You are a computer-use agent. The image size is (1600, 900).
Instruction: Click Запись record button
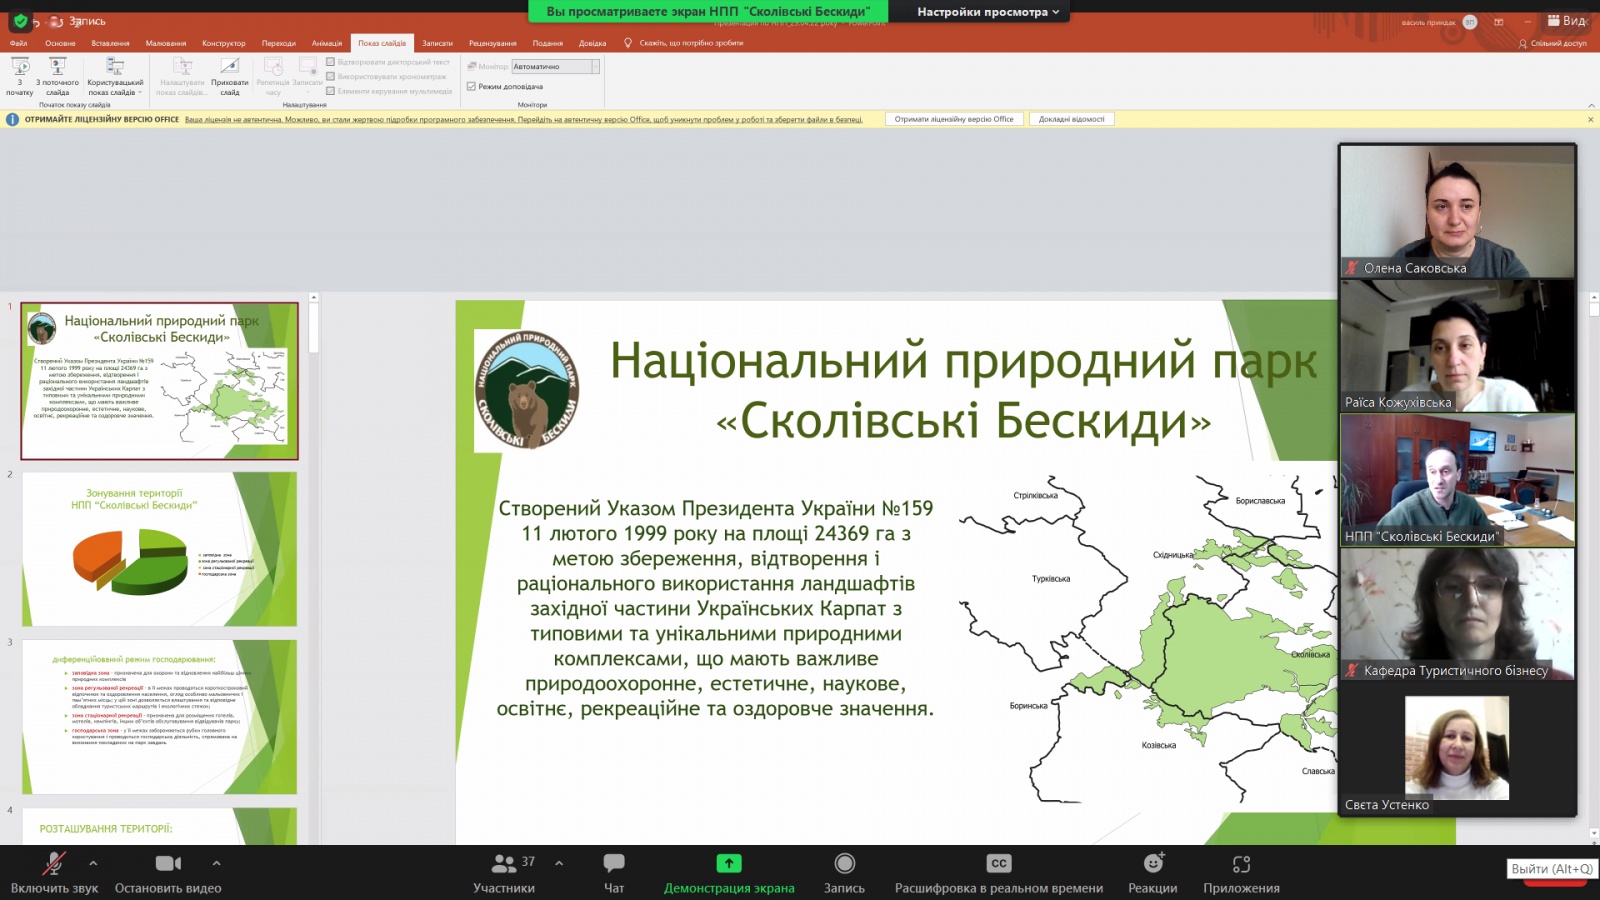[844, 872]
